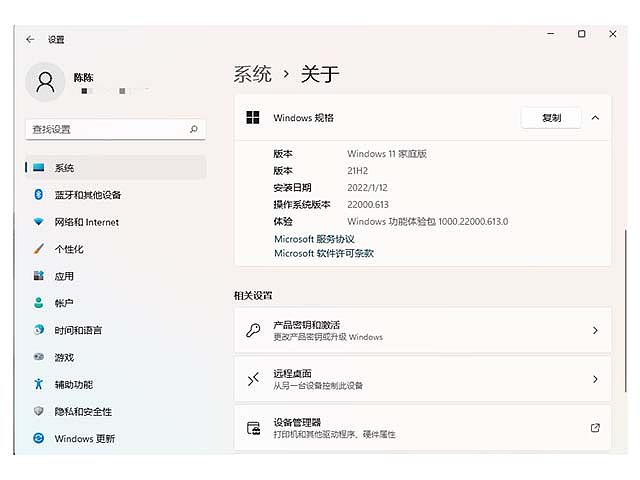Select 时间和语言 globe icon

[x=39, y=330]
